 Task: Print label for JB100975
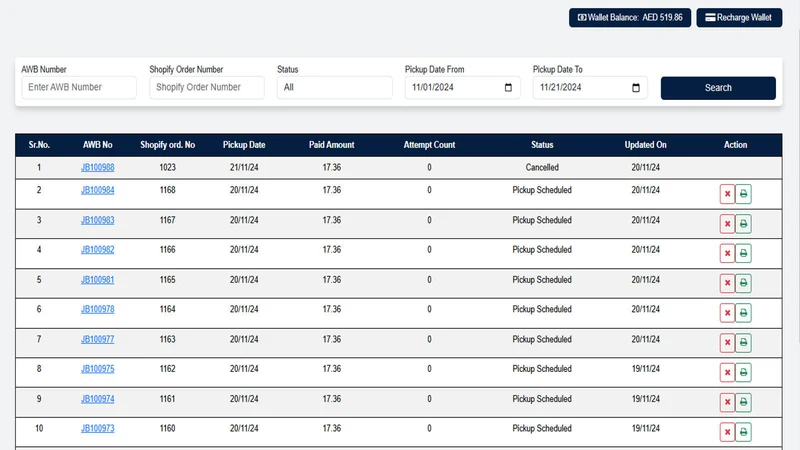point(743,372)
